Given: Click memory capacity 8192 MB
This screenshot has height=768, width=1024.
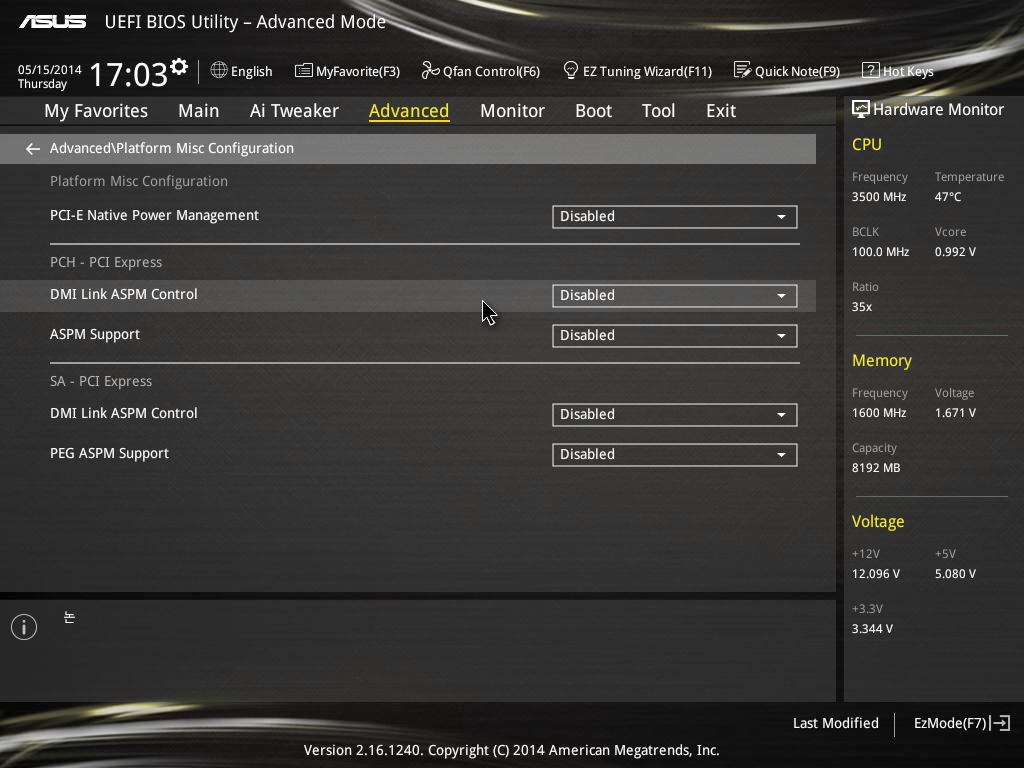Looking at the screenshot, I should (x=876, y=468).
